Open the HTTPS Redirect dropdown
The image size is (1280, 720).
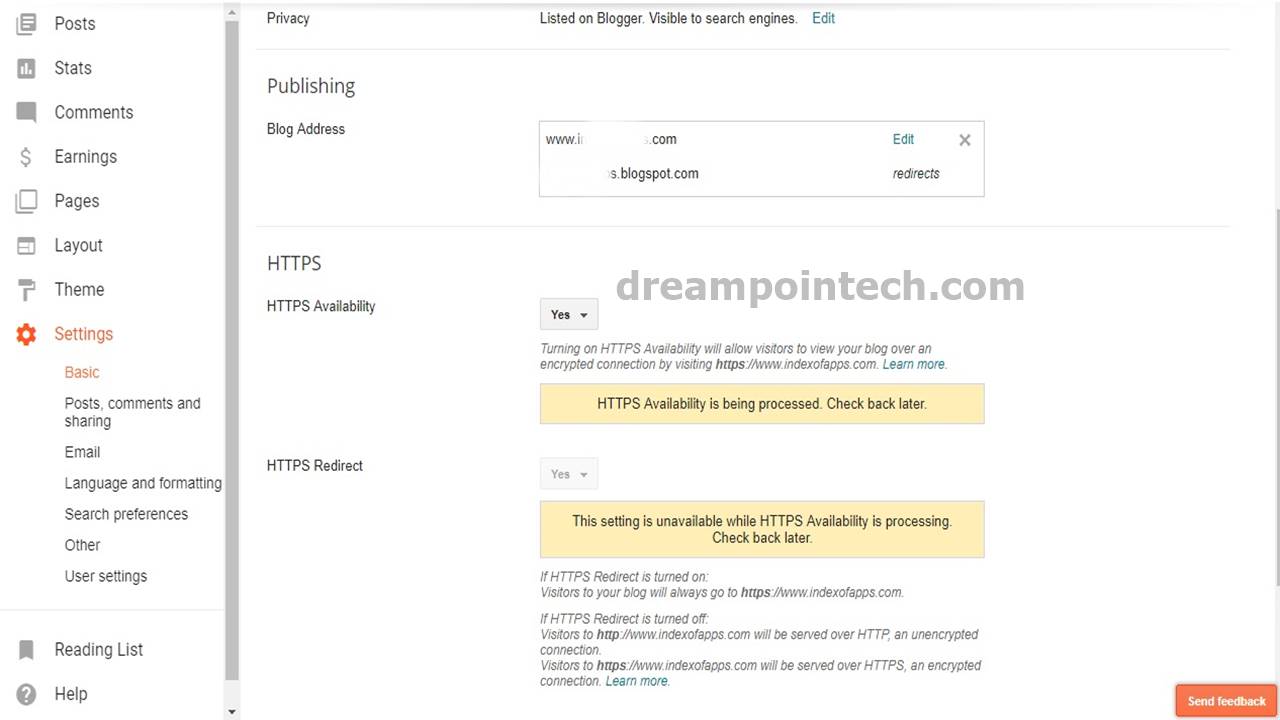click(568, 473)
